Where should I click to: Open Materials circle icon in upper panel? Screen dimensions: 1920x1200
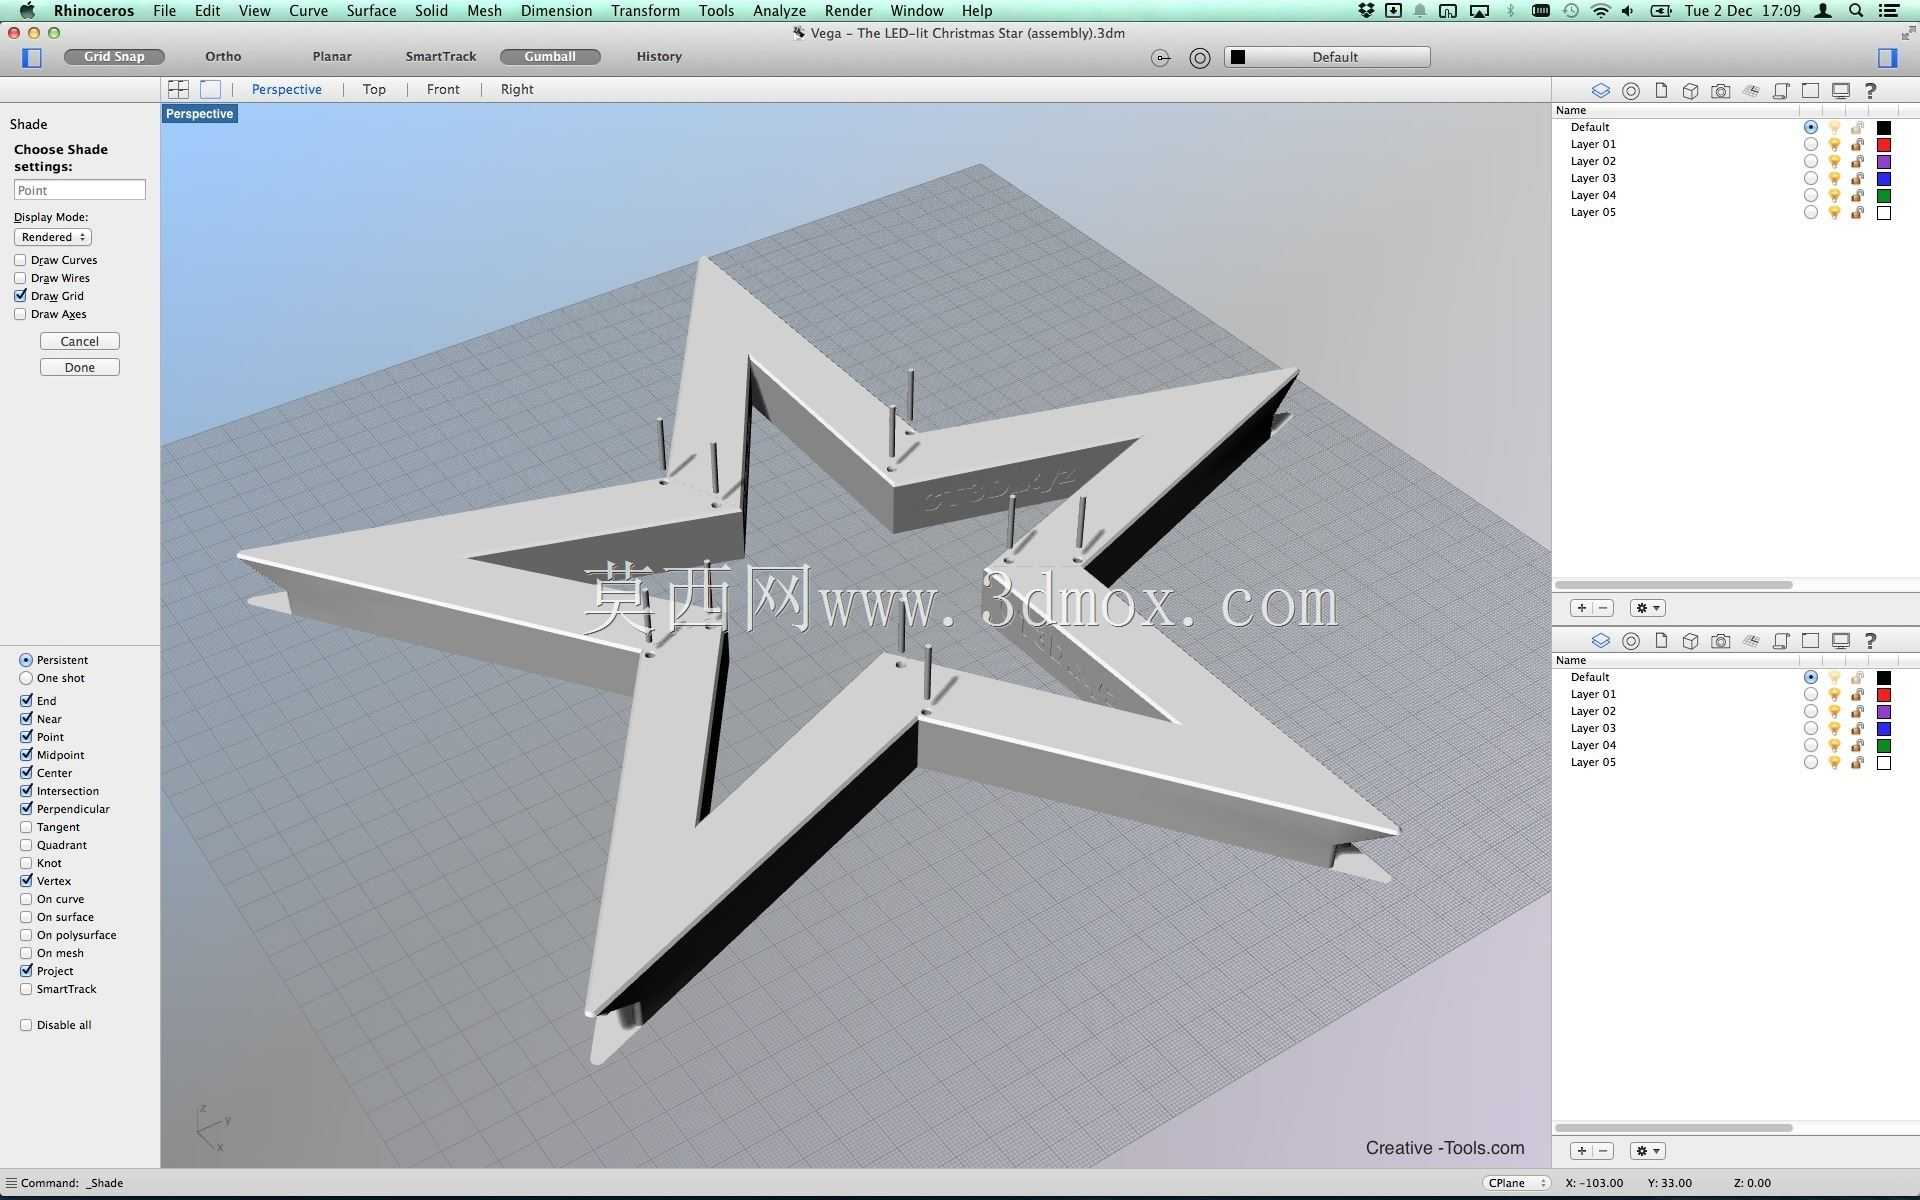pos(1631,91)
